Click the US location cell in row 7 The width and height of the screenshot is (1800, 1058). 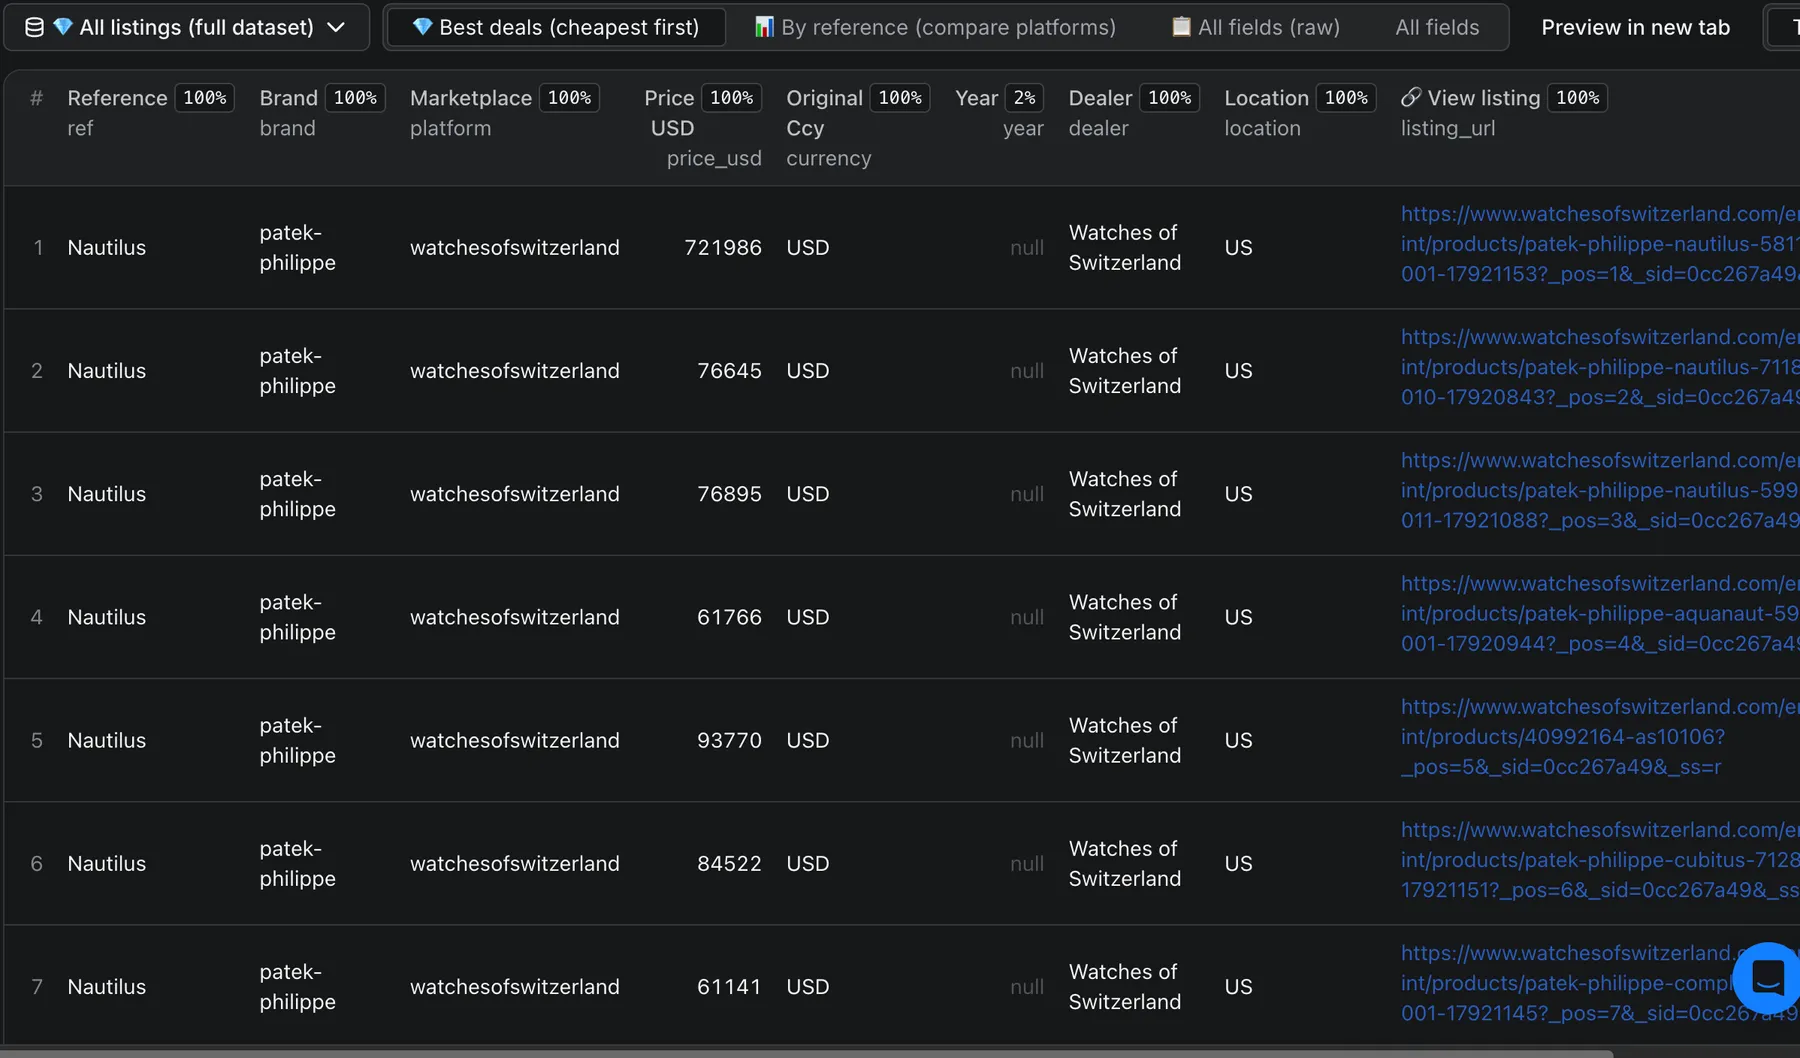pos(1238,986)
